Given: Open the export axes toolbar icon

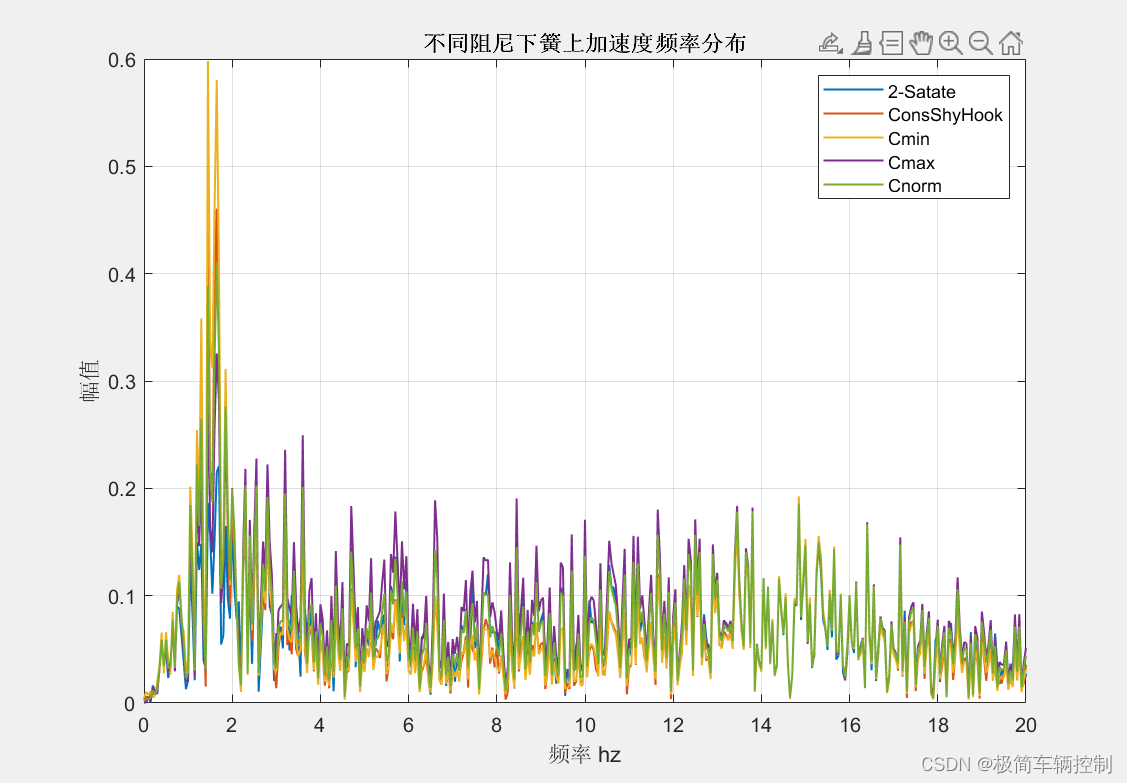Looking at the screenshot, I should tap(831, 43).
